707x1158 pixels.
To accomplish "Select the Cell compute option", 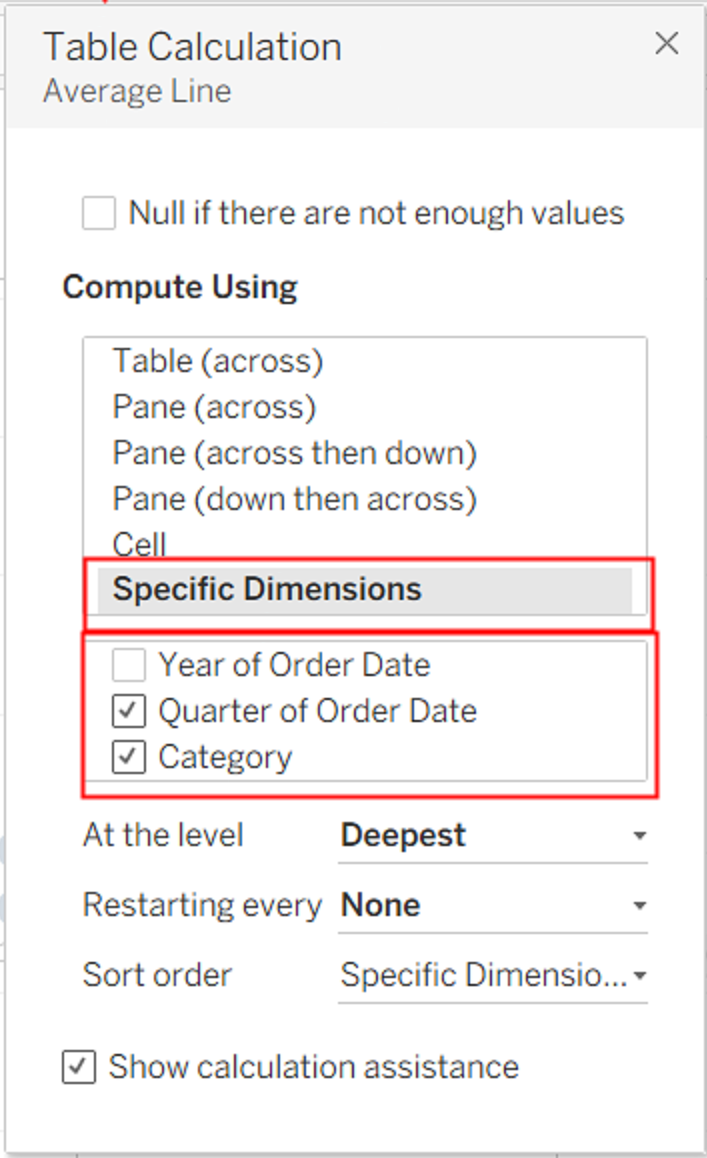I will click(x=139, y=544).
